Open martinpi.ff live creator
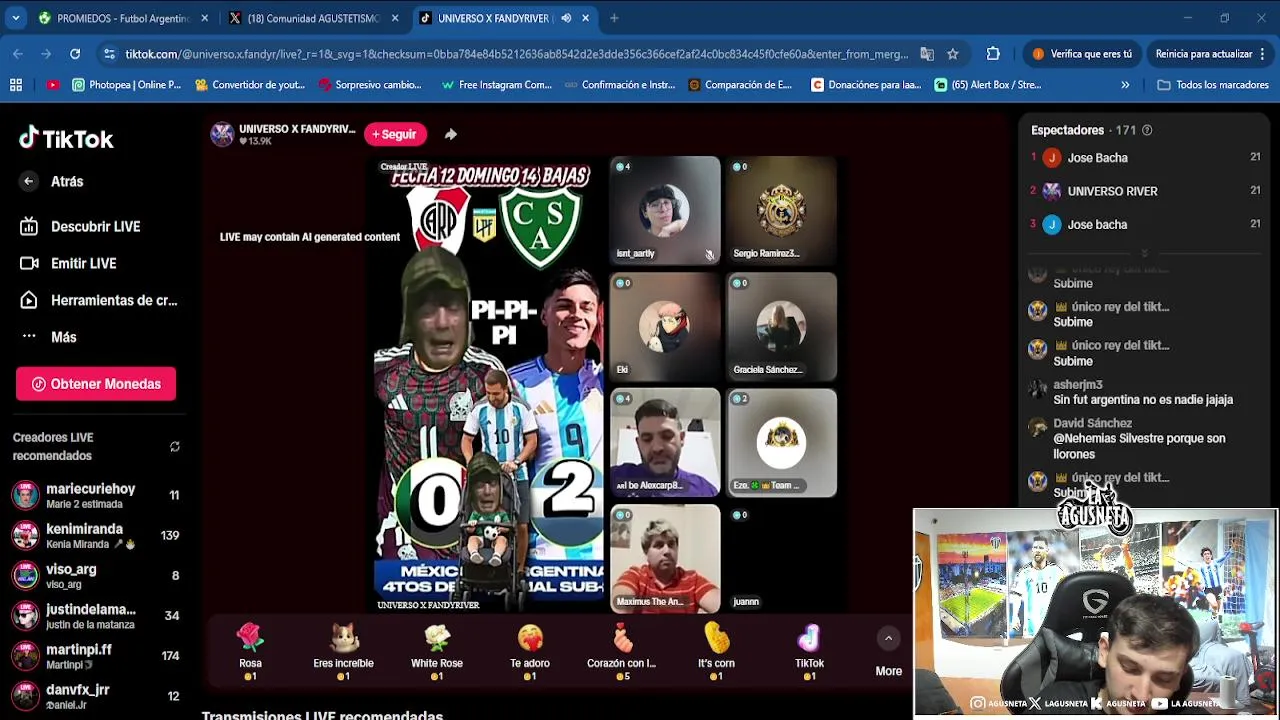1280x720 pixels. [x=95, y=655]
